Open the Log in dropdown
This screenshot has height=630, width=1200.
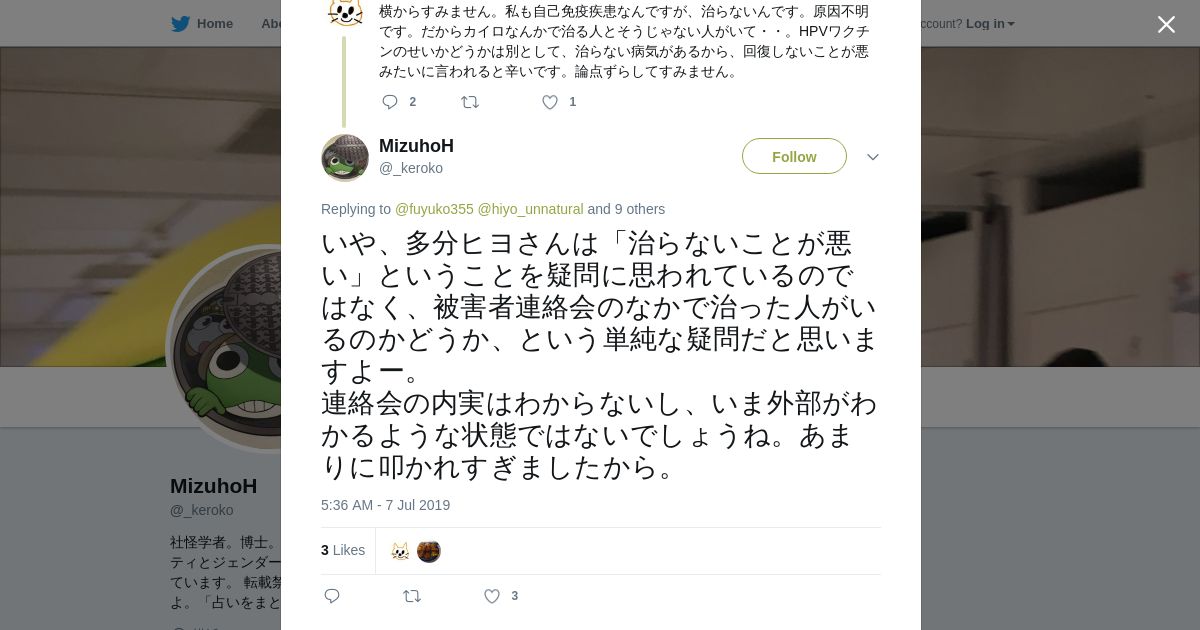[x=990, y=24]
